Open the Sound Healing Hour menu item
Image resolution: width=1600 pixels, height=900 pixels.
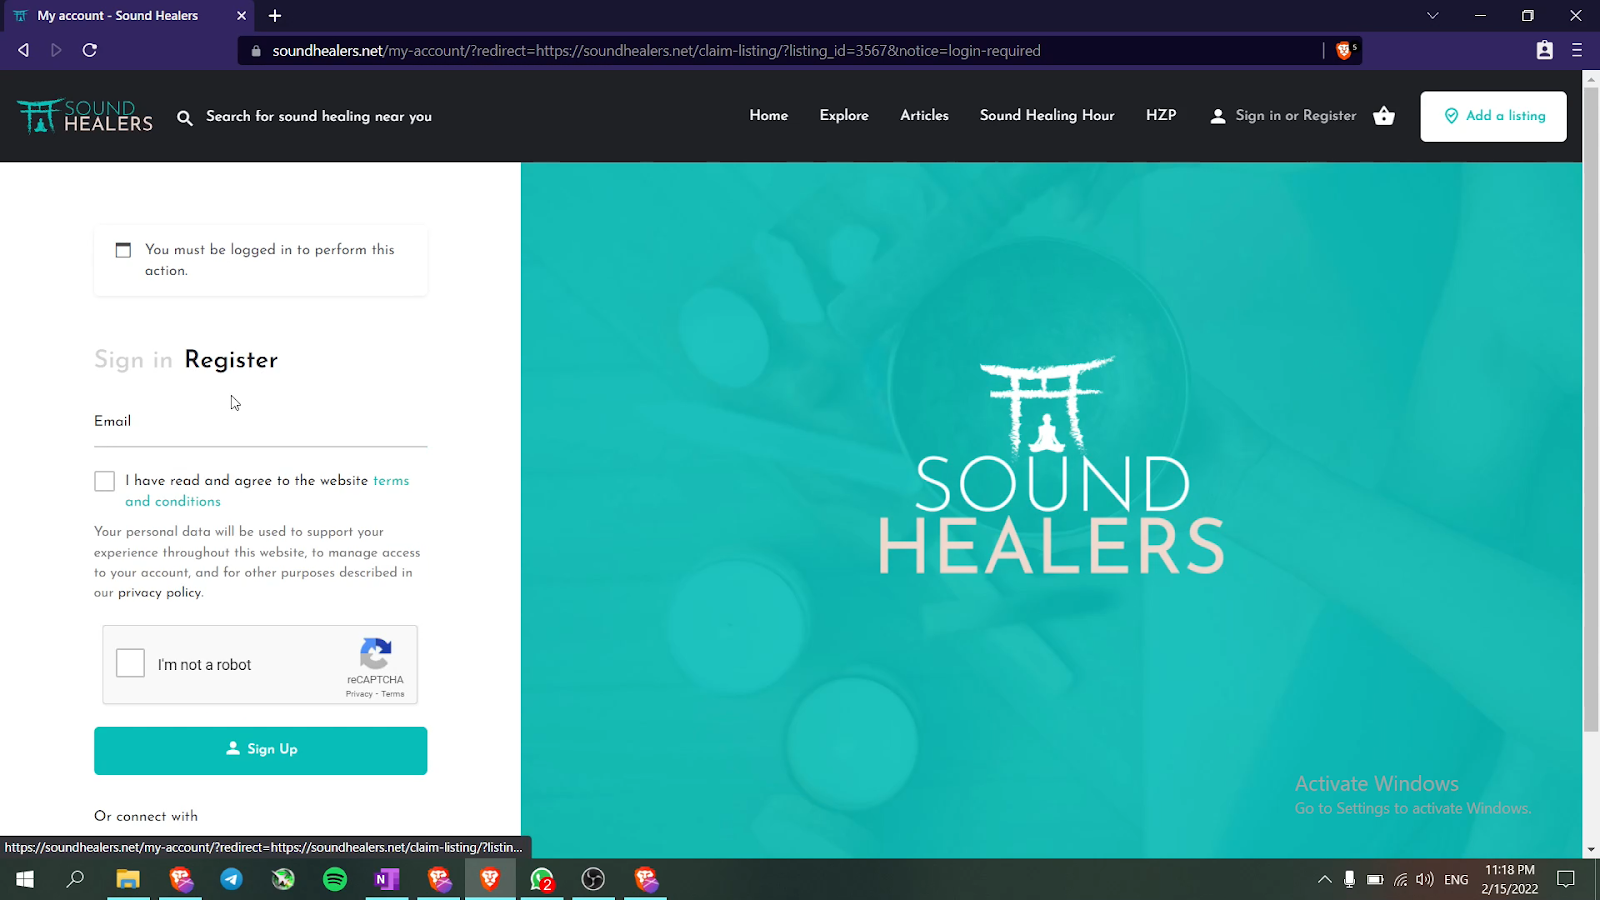1047,115
